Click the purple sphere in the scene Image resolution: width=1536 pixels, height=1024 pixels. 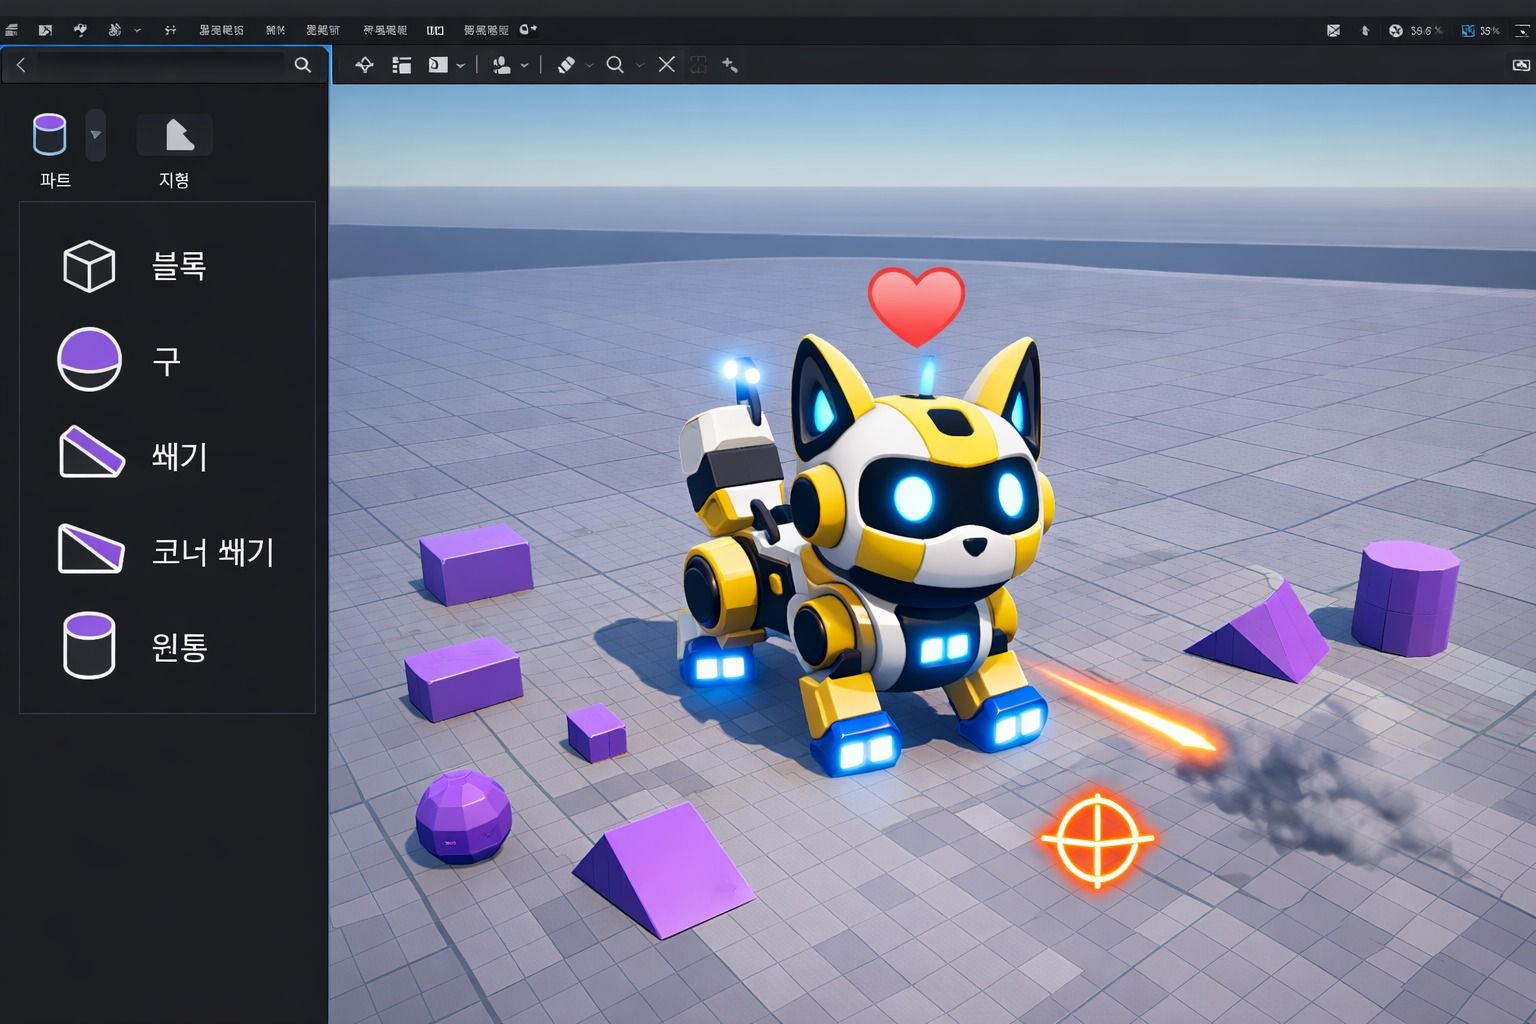[x=463, y=815]
